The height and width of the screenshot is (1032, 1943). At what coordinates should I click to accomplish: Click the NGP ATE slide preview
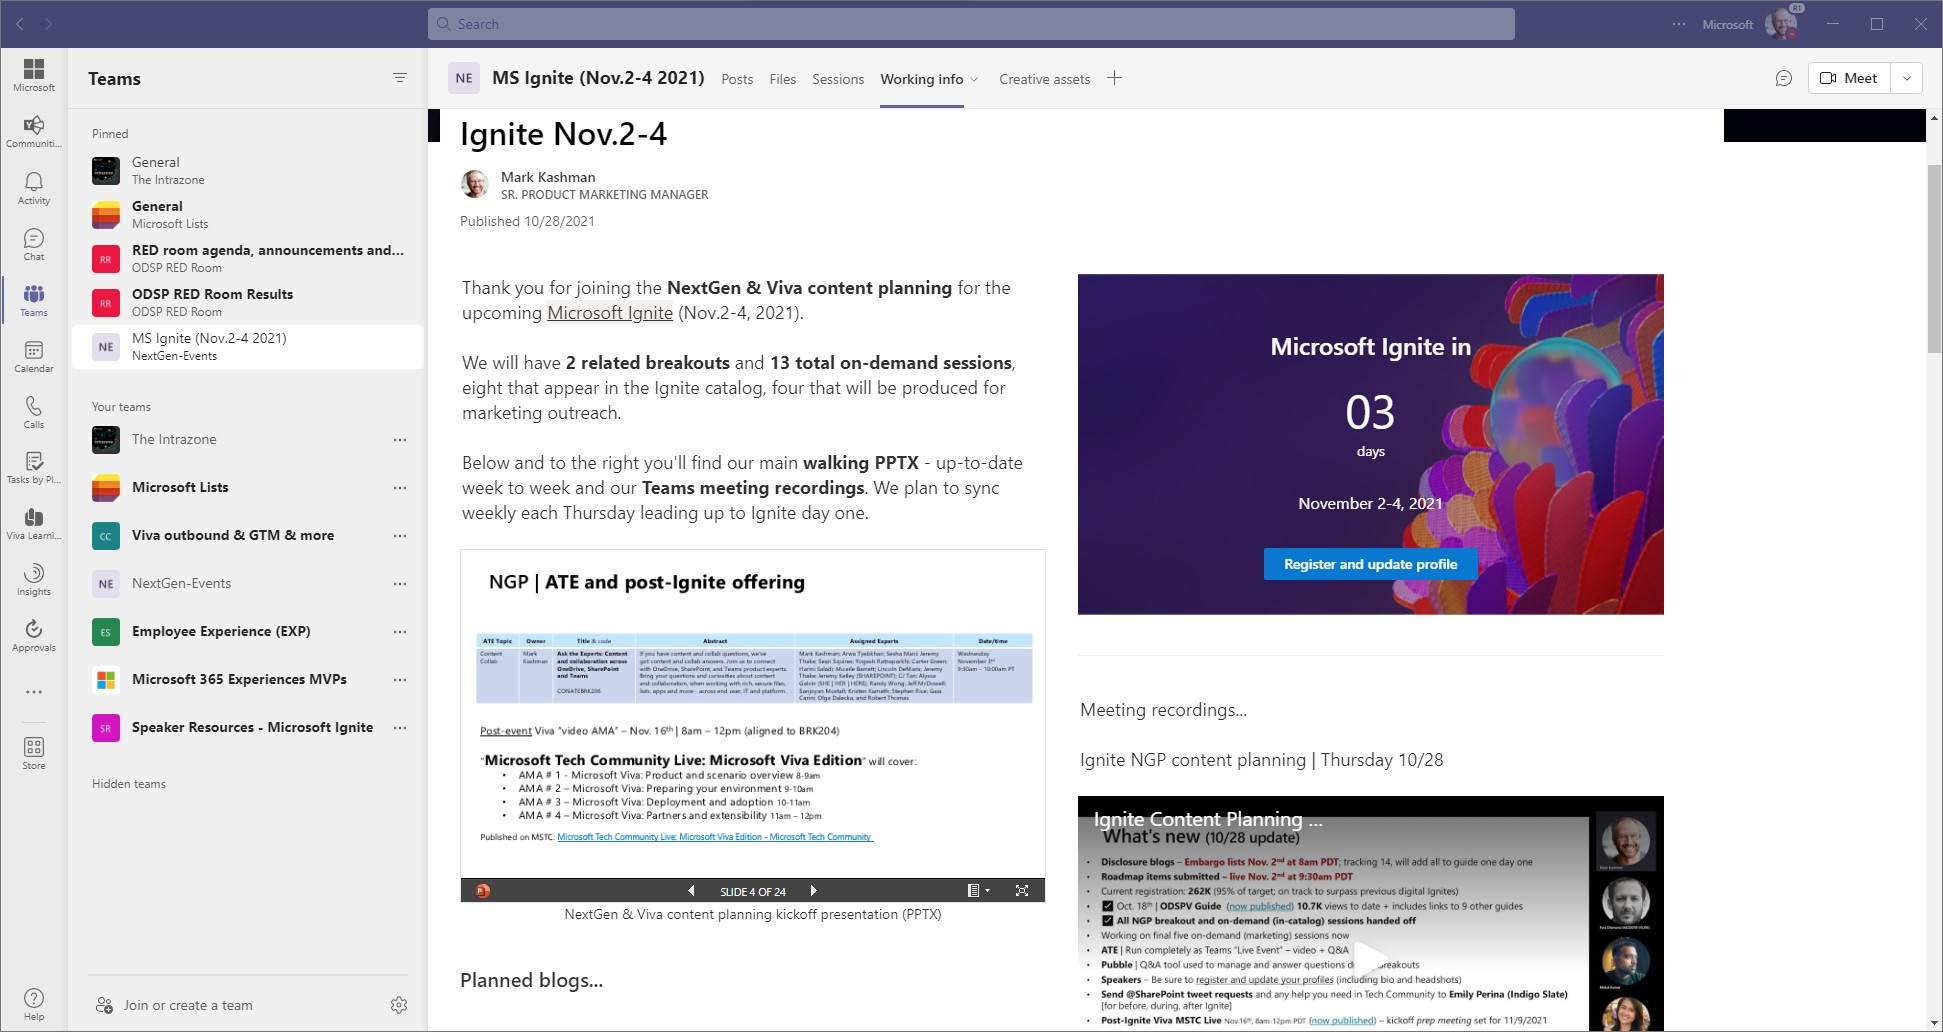(753, 714)
